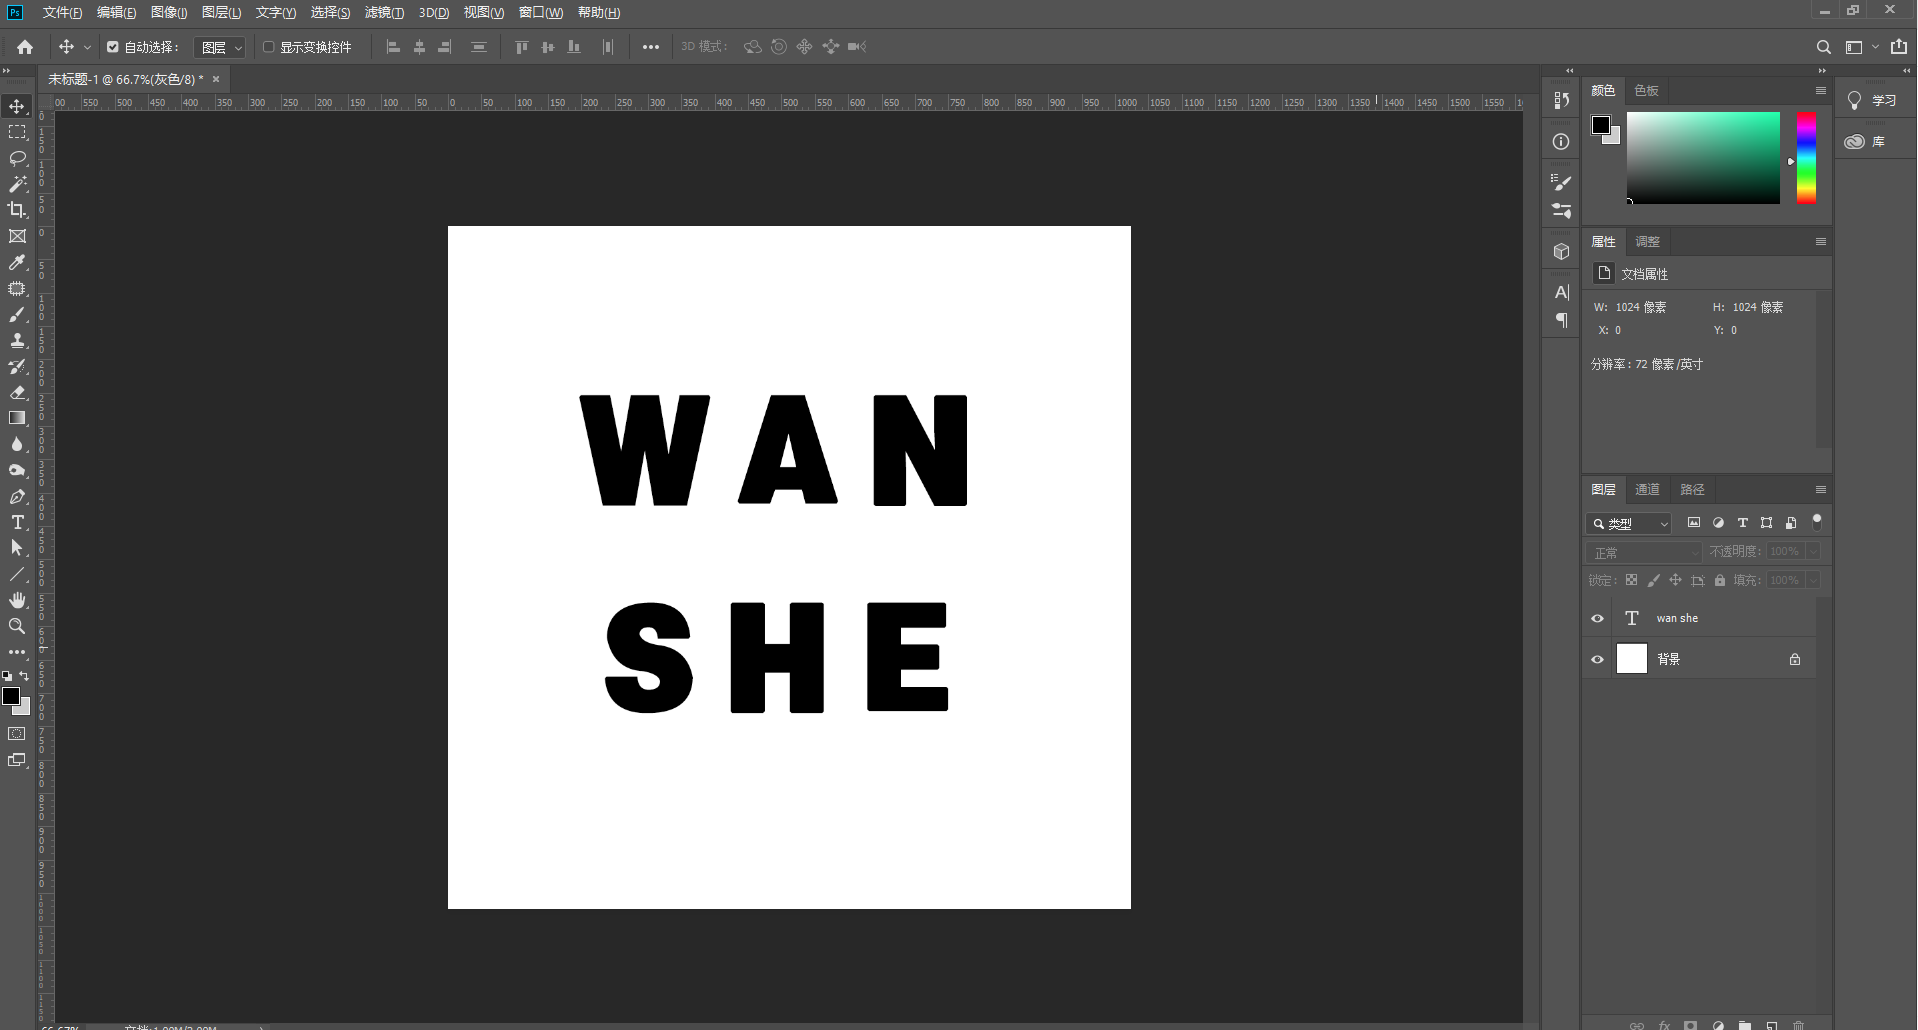
Task: Open the 调整 Adjustments tab
Action: coord(1647,241)
